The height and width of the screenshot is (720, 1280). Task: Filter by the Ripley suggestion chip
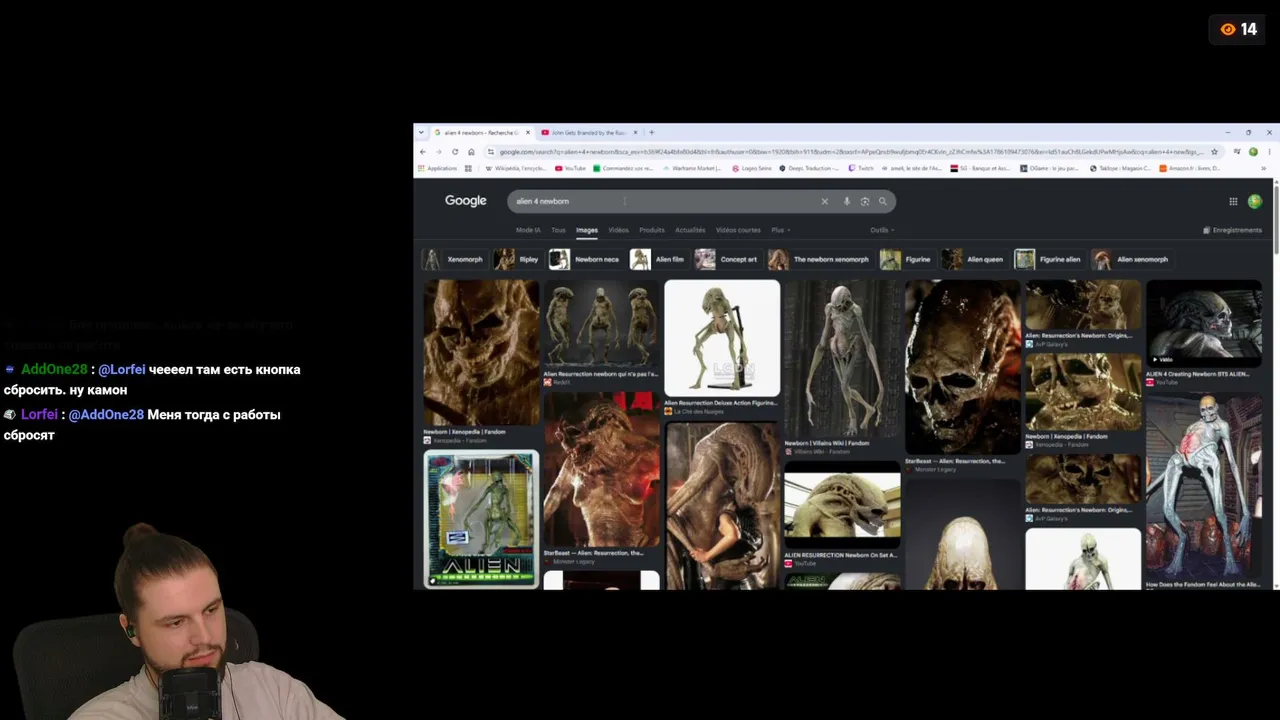click(518, 259)
